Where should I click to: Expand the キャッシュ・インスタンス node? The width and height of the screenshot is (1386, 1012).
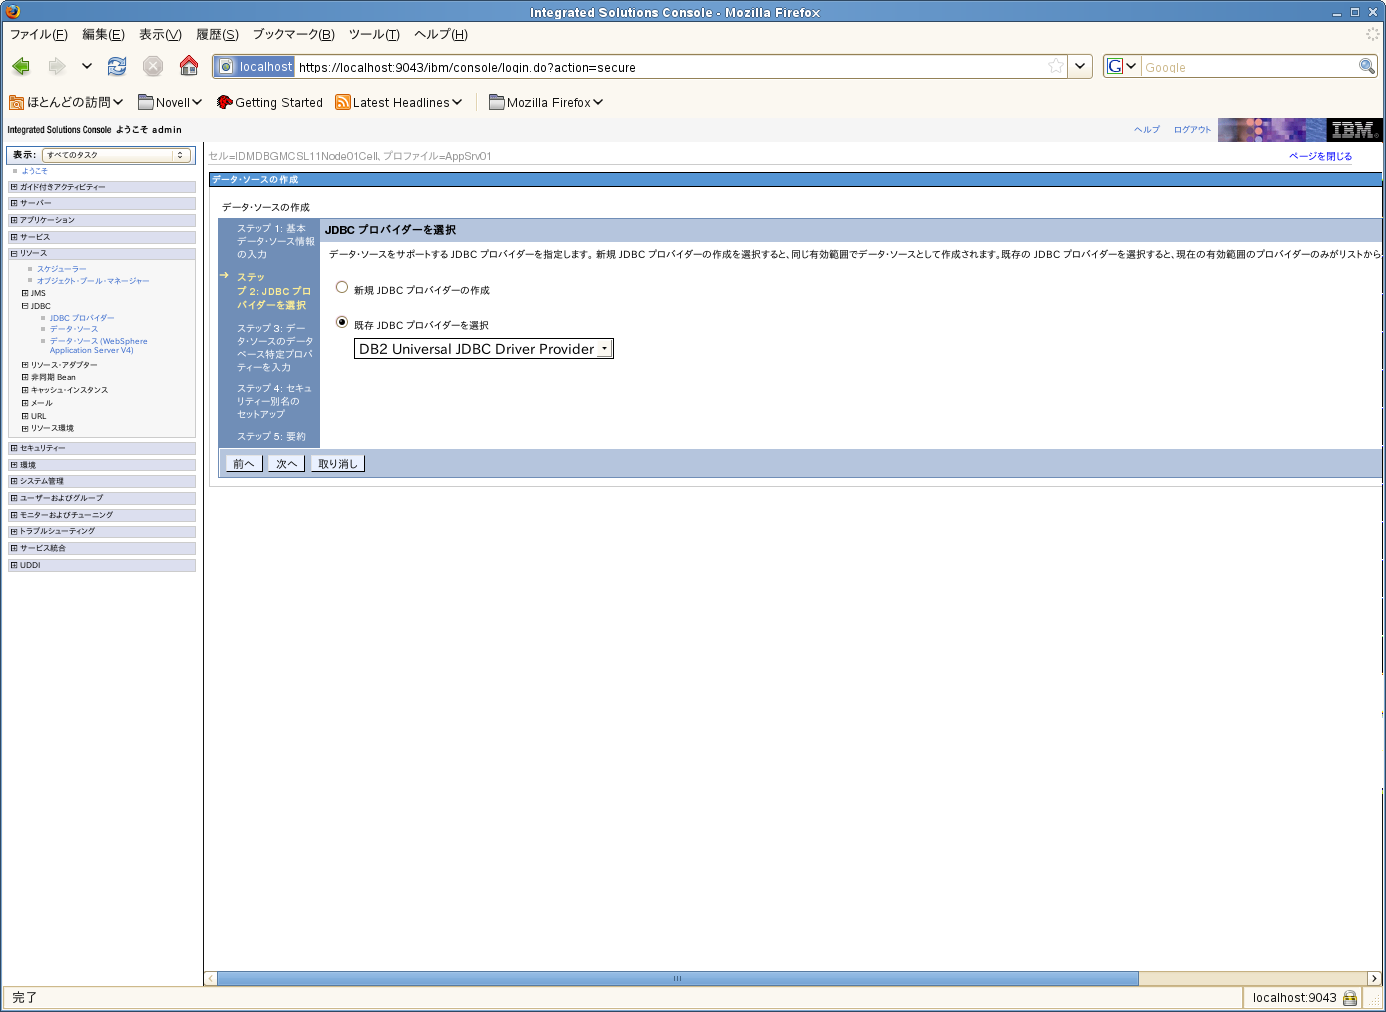(x=25, y=390)
